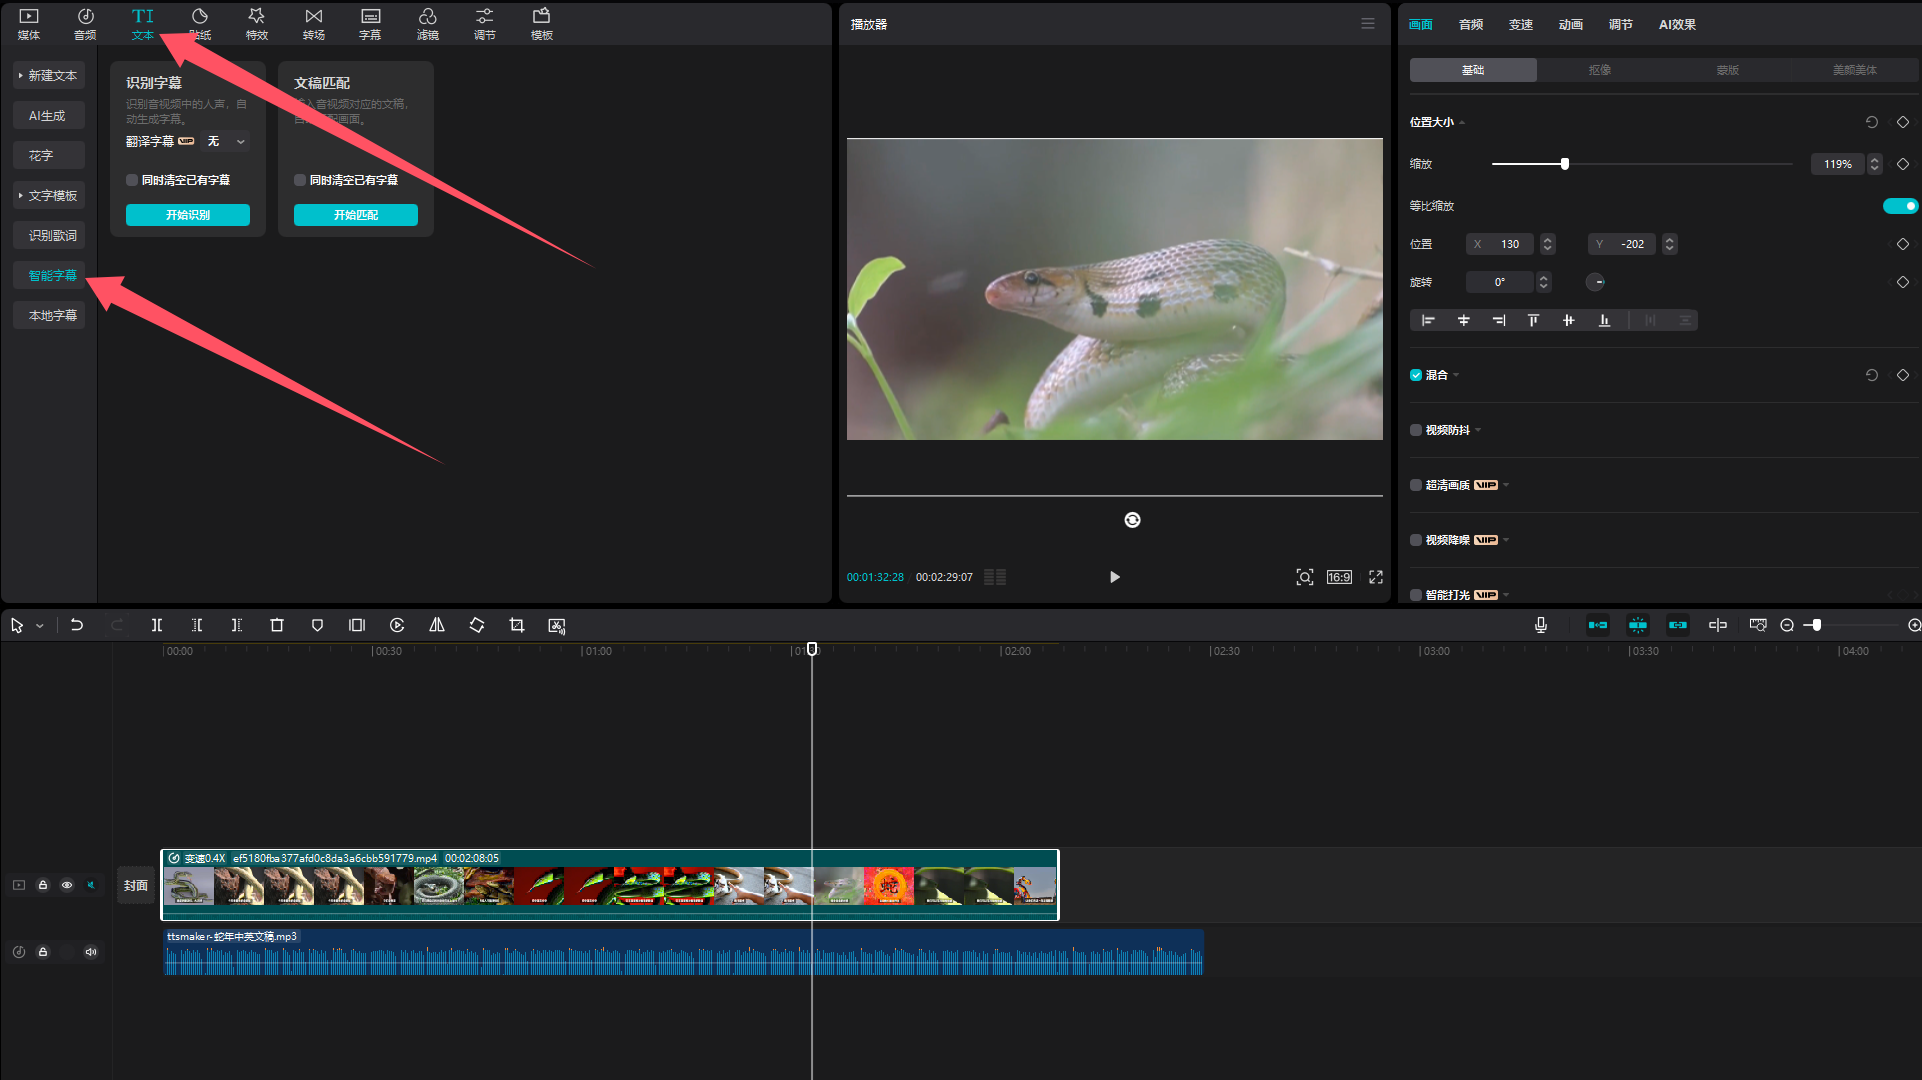Open the AI生成 sidebar option
The width and height of the screenshot is (1922, 1080).
pyautogui.click(x=49, y=116)
